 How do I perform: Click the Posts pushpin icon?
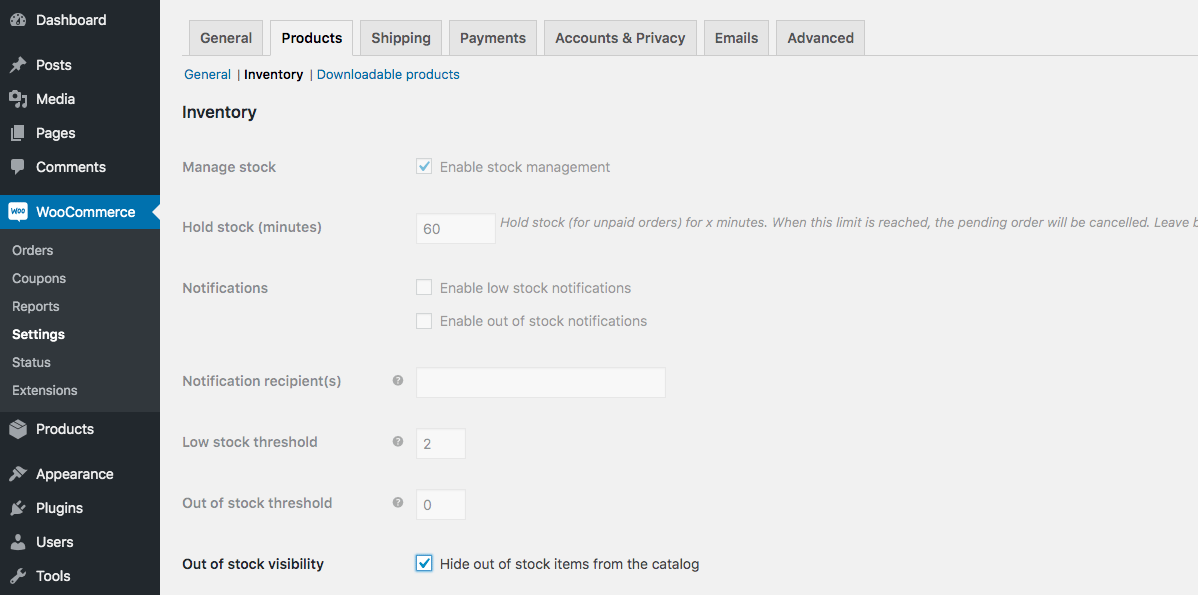coord(18,65)
